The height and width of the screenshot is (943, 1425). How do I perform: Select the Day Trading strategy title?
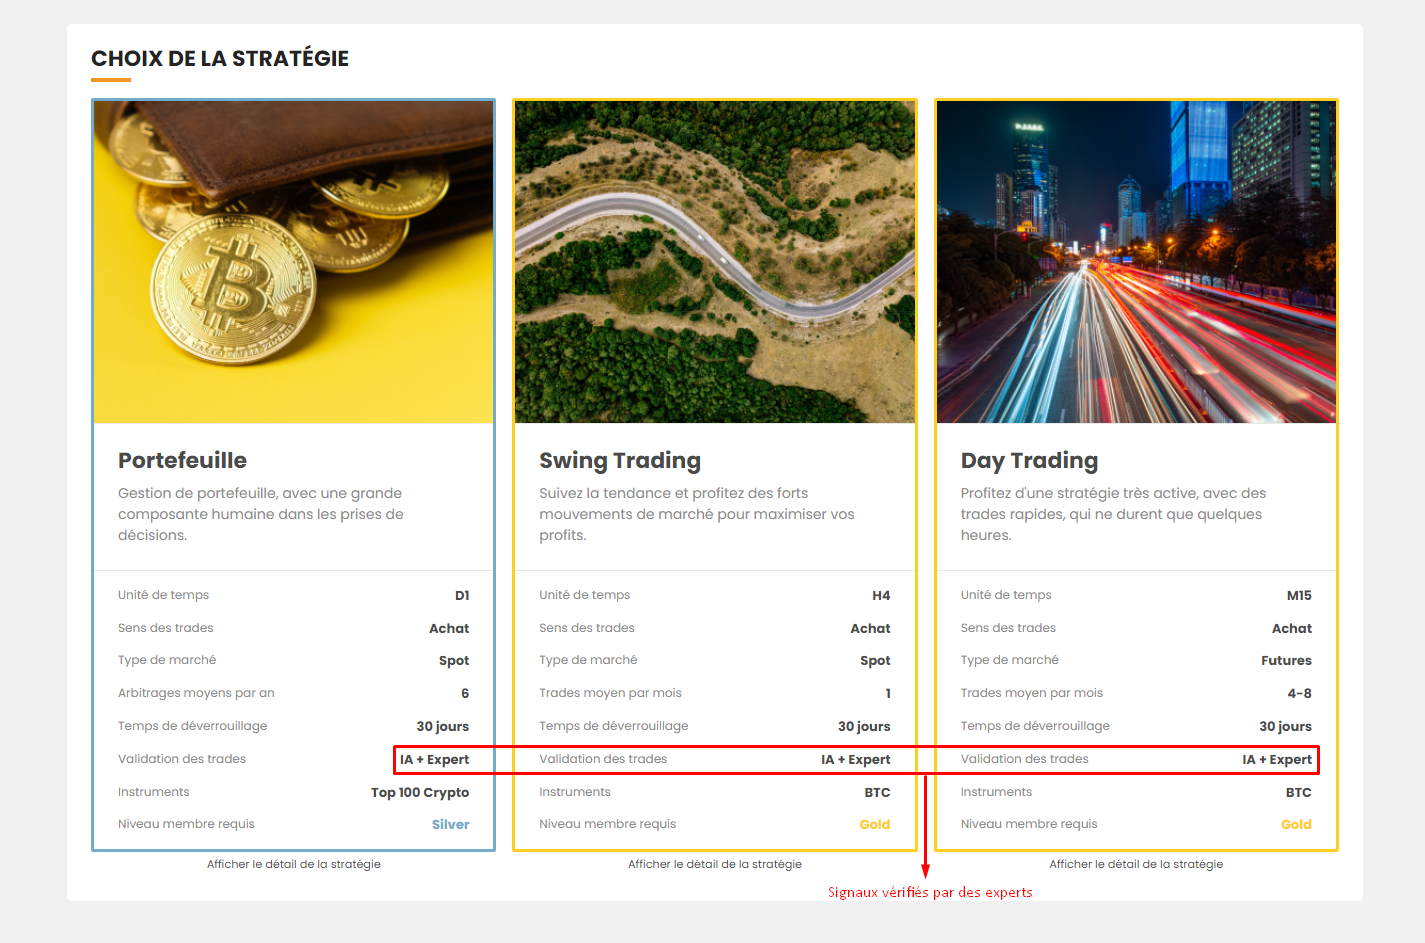click(1029, 460)
